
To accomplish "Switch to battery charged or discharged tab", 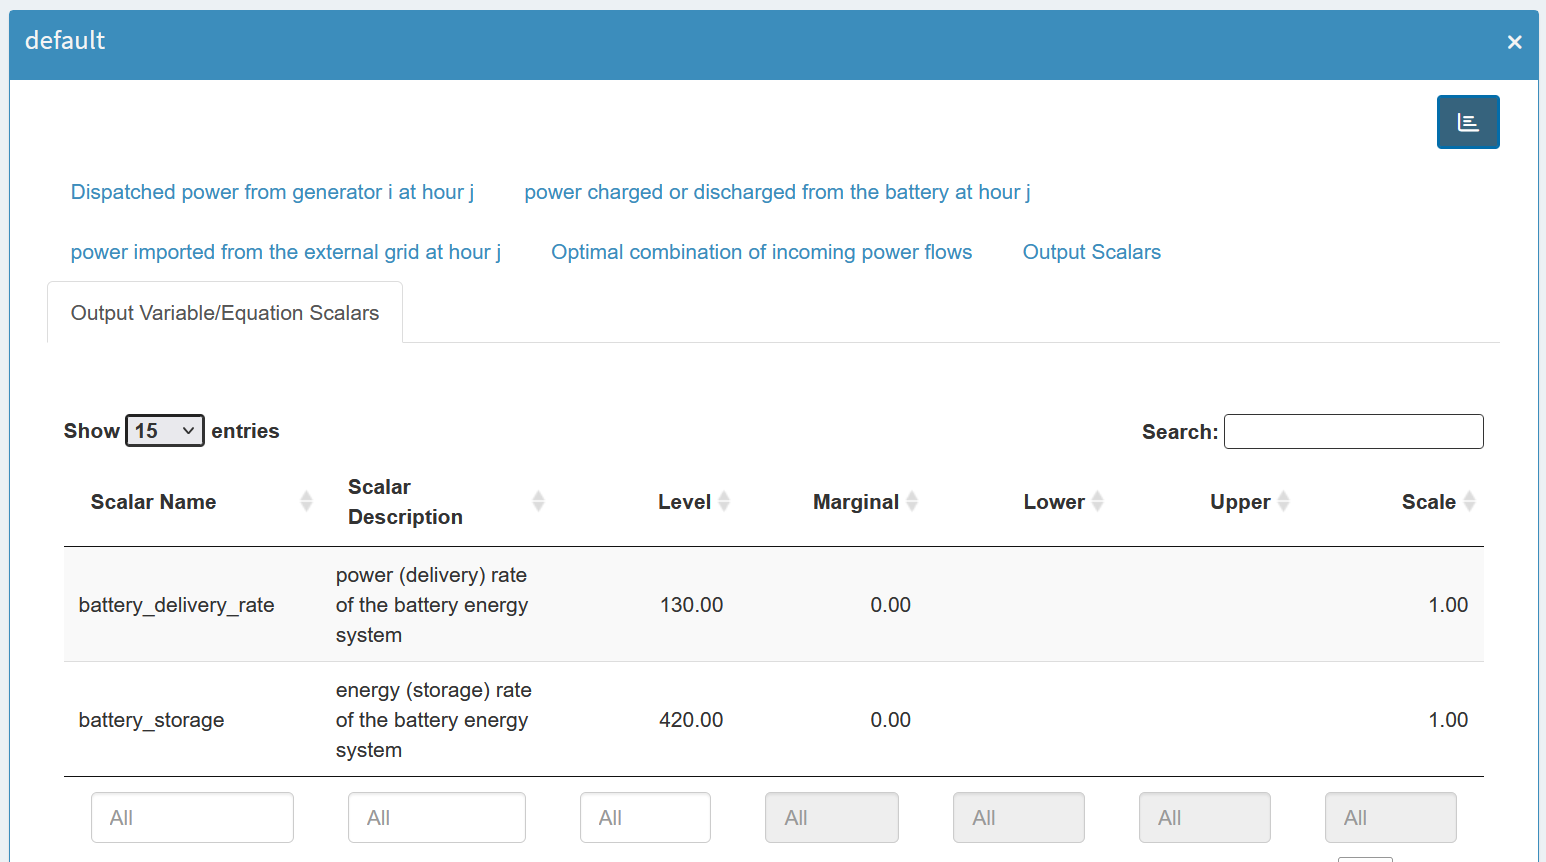I will (777, 192).
